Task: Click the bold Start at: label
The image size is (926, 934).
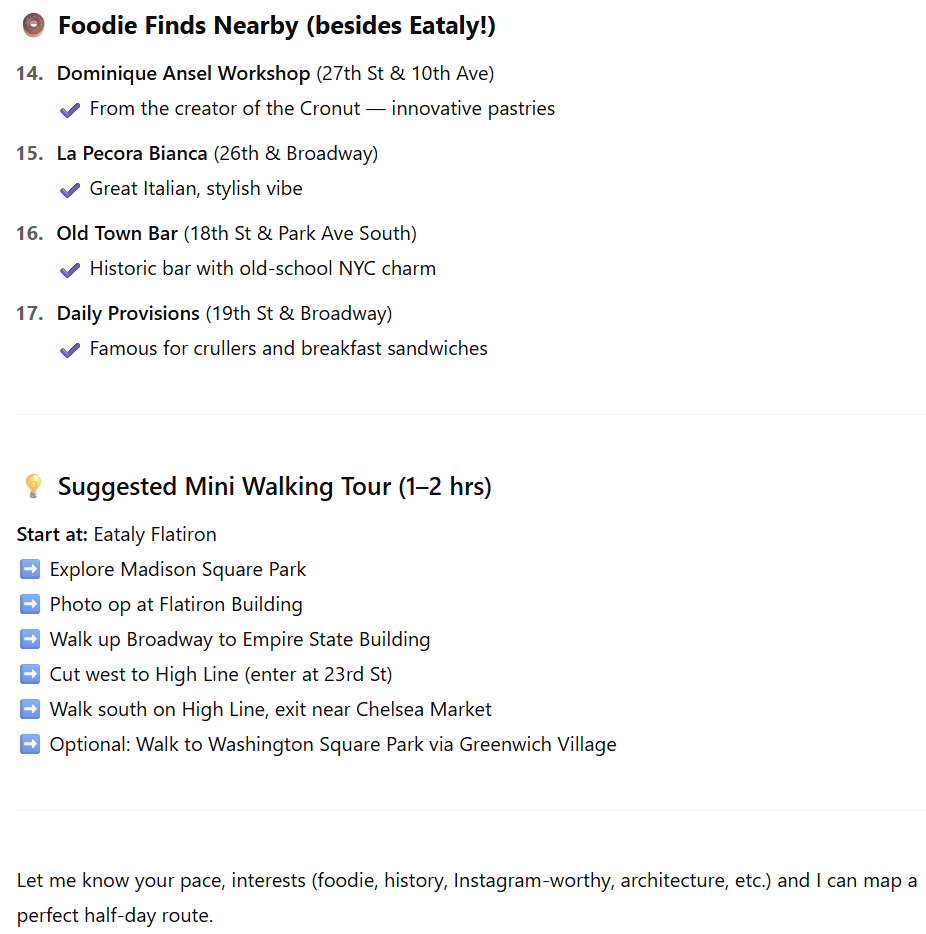Action: pos(52,534)
